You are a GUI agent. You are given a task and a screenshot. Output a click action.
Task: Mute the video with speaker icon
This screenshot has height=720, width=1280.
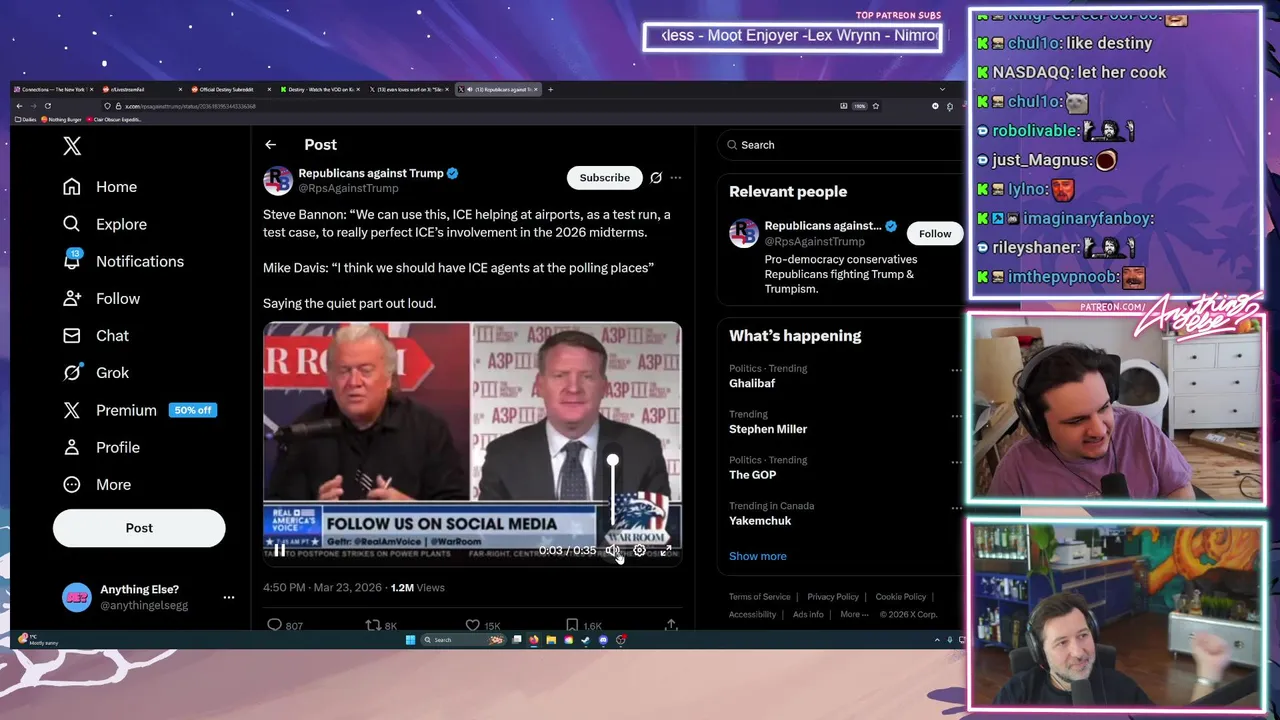pos(612,550)
